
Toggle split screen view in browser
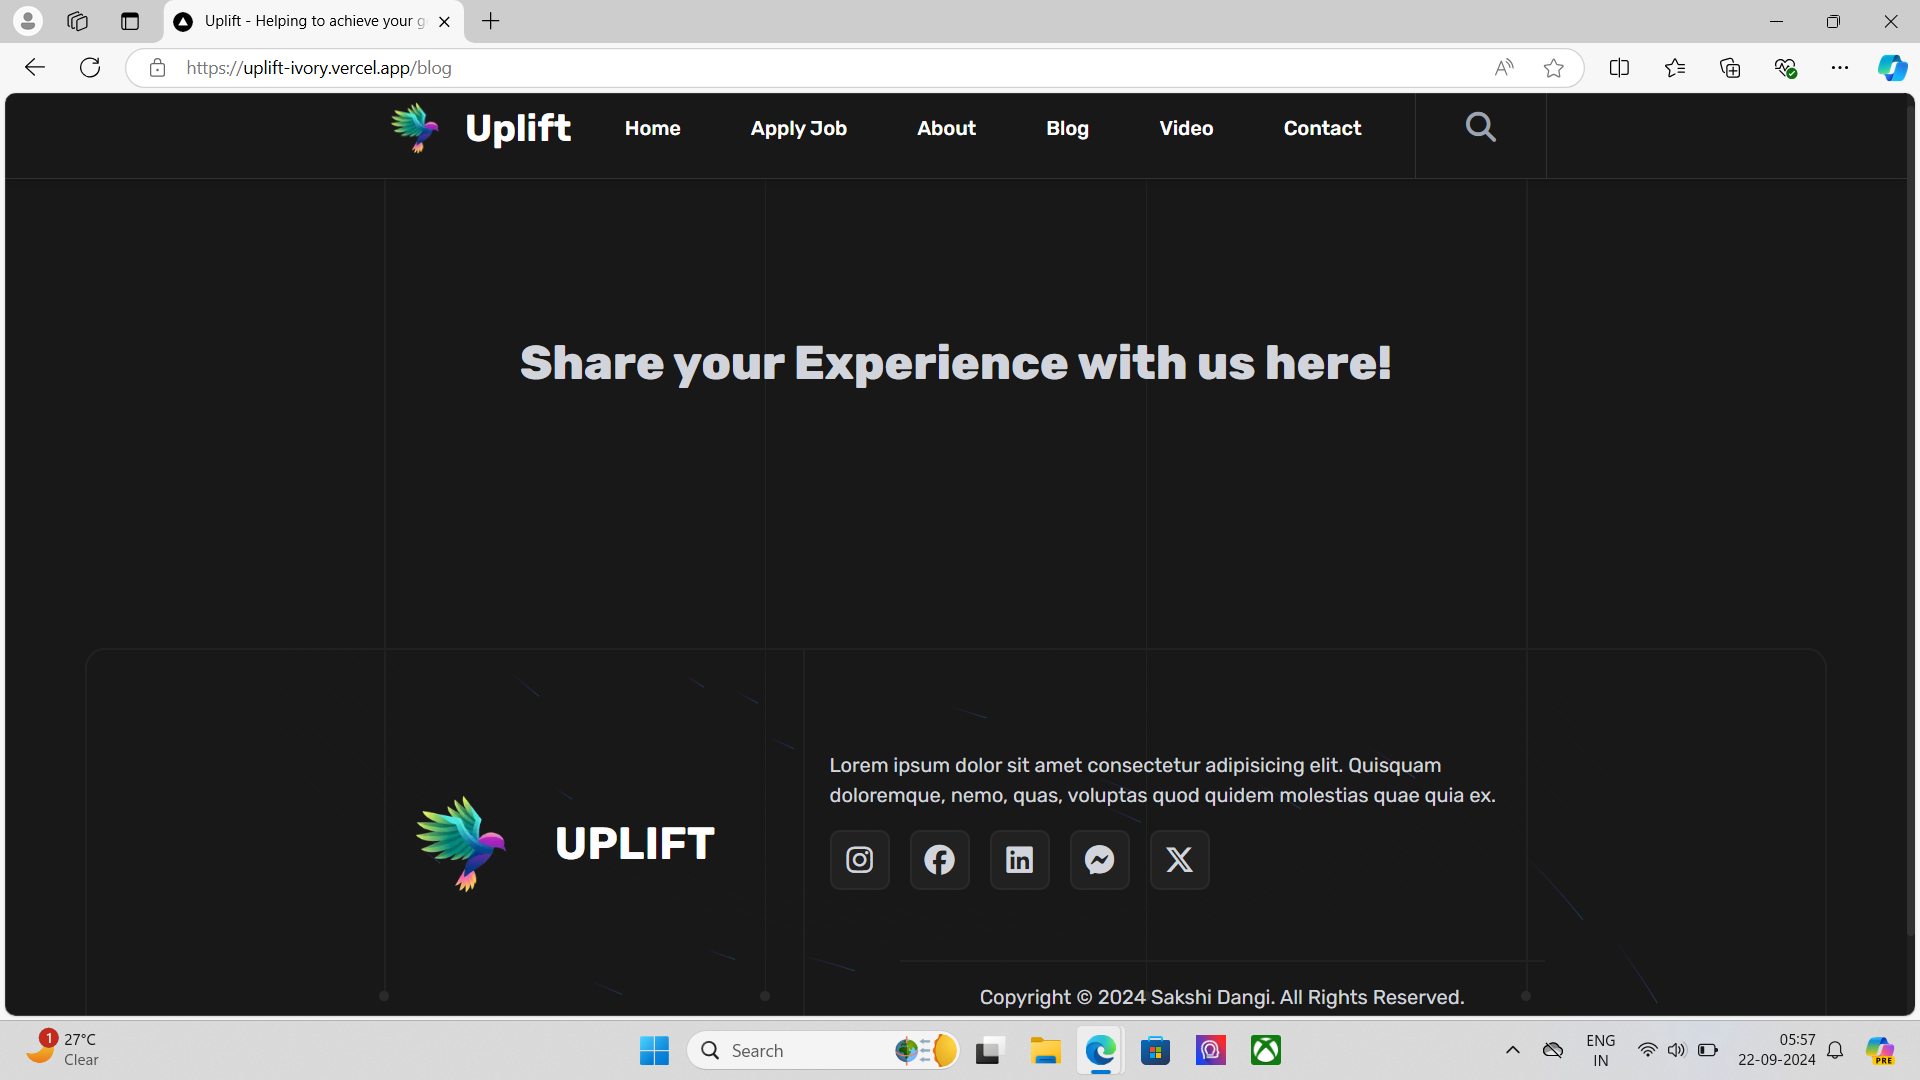(1620, 67)
